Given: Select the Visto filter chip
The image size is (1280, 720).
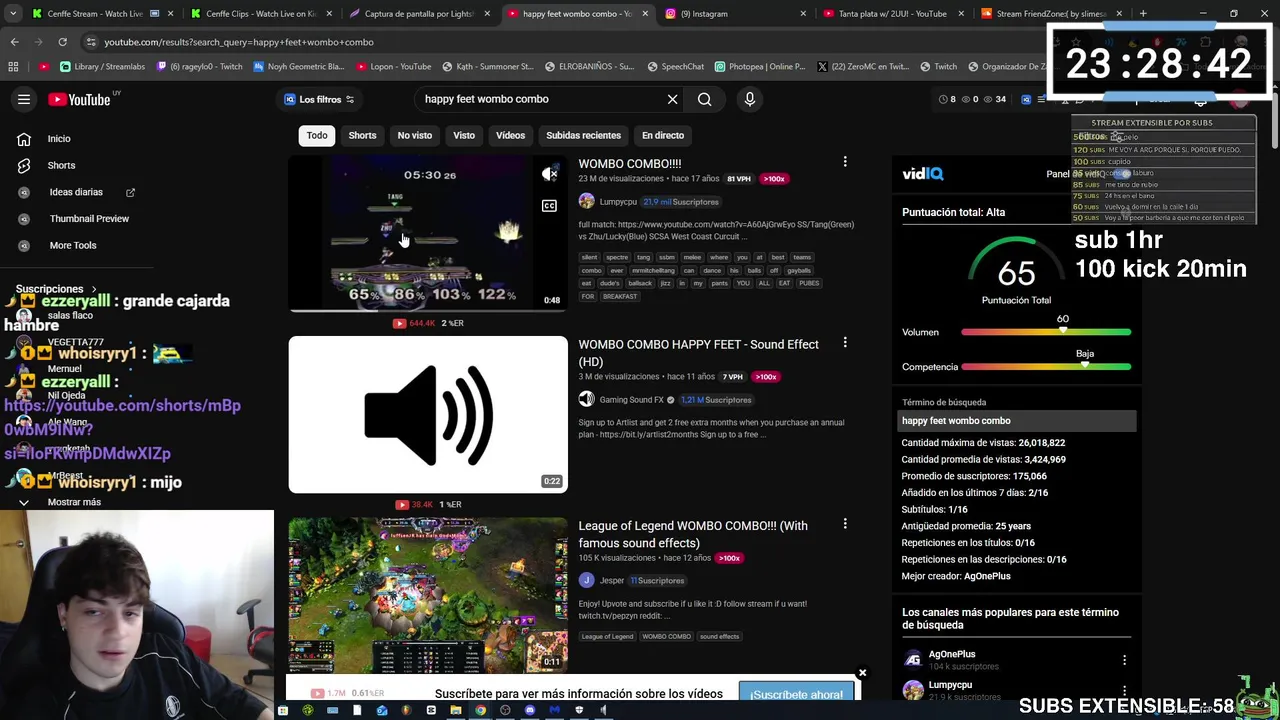Looking at the screenshot, I should (464, 135).
